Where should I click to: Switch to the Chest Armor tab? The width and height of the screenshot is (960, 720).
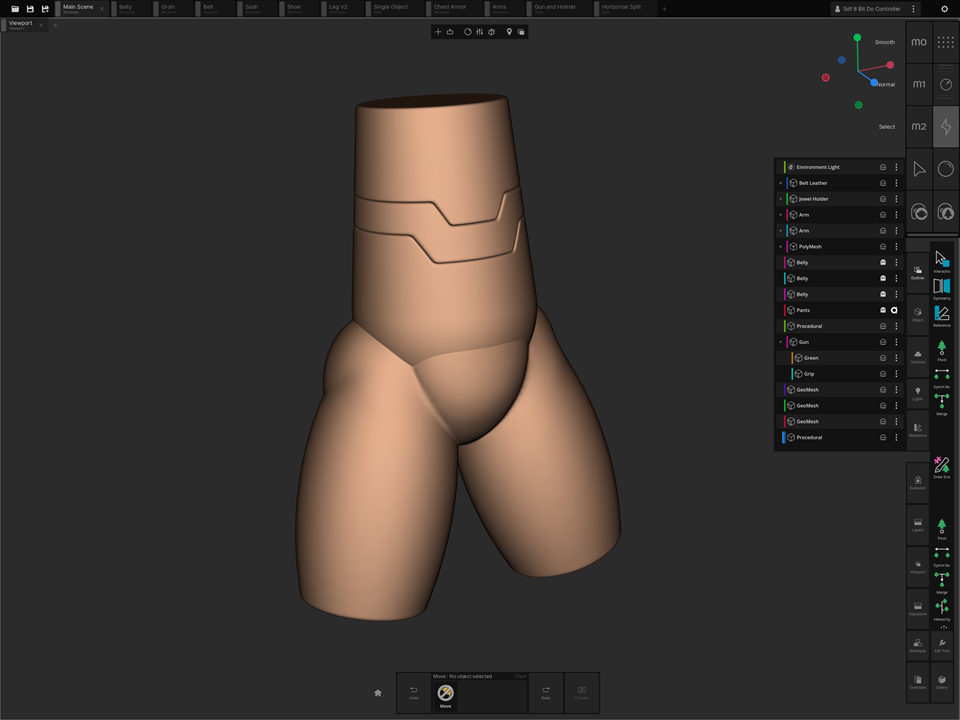click(455, 9)
